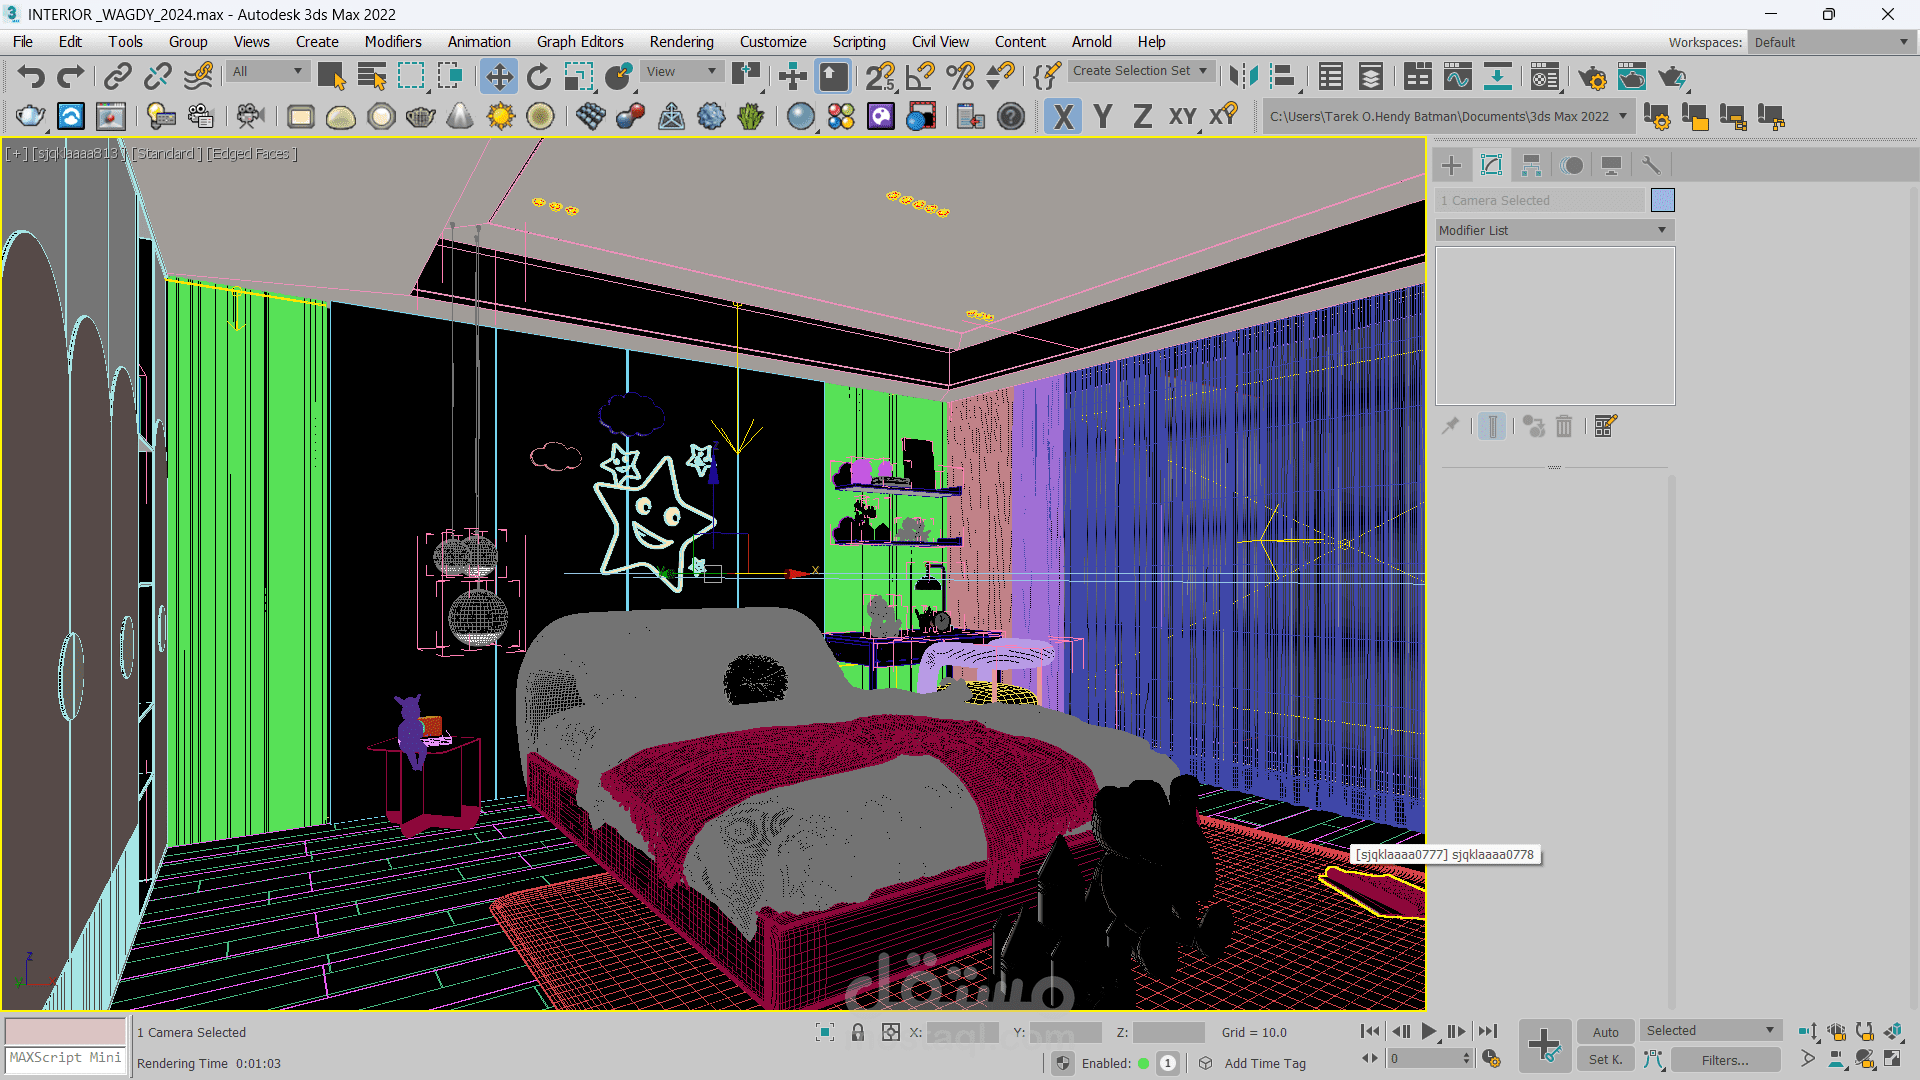The image size is (1920, 1080).
Task: Open the Graph Editors menu
Action: tap(579, 42)
